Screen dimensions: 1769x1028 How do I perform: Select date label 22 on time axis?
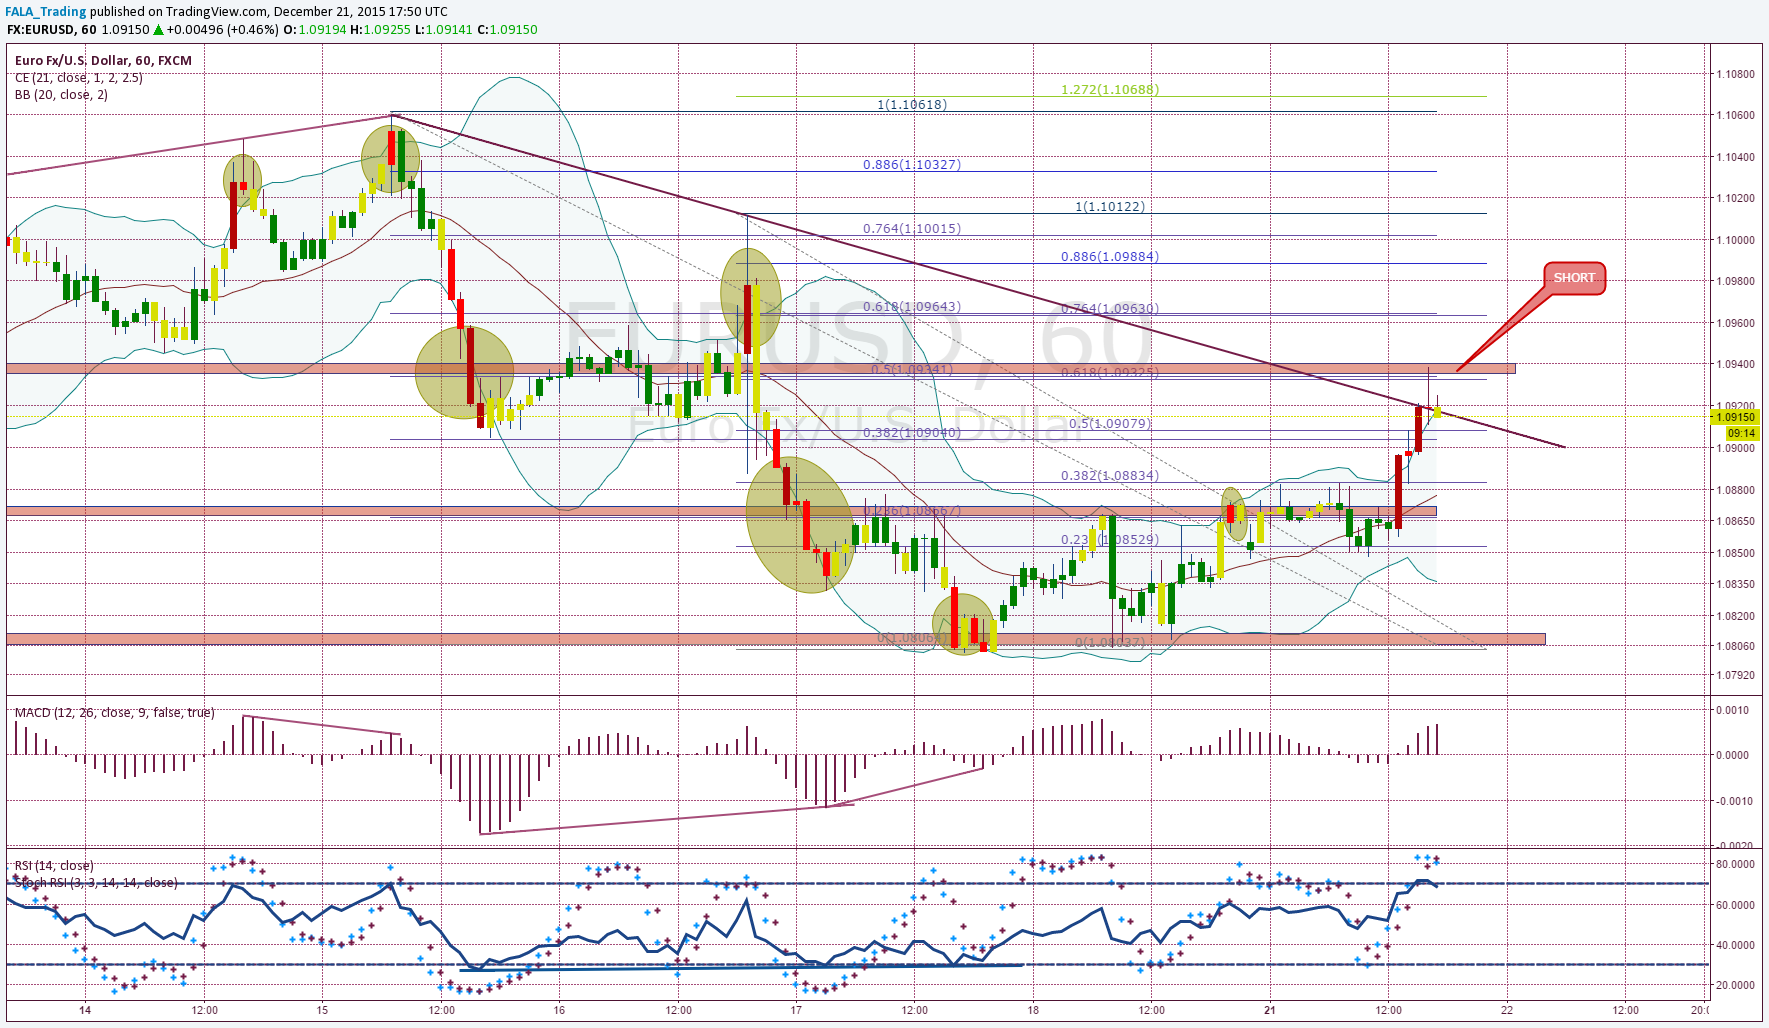(x=1507, y=1010)
